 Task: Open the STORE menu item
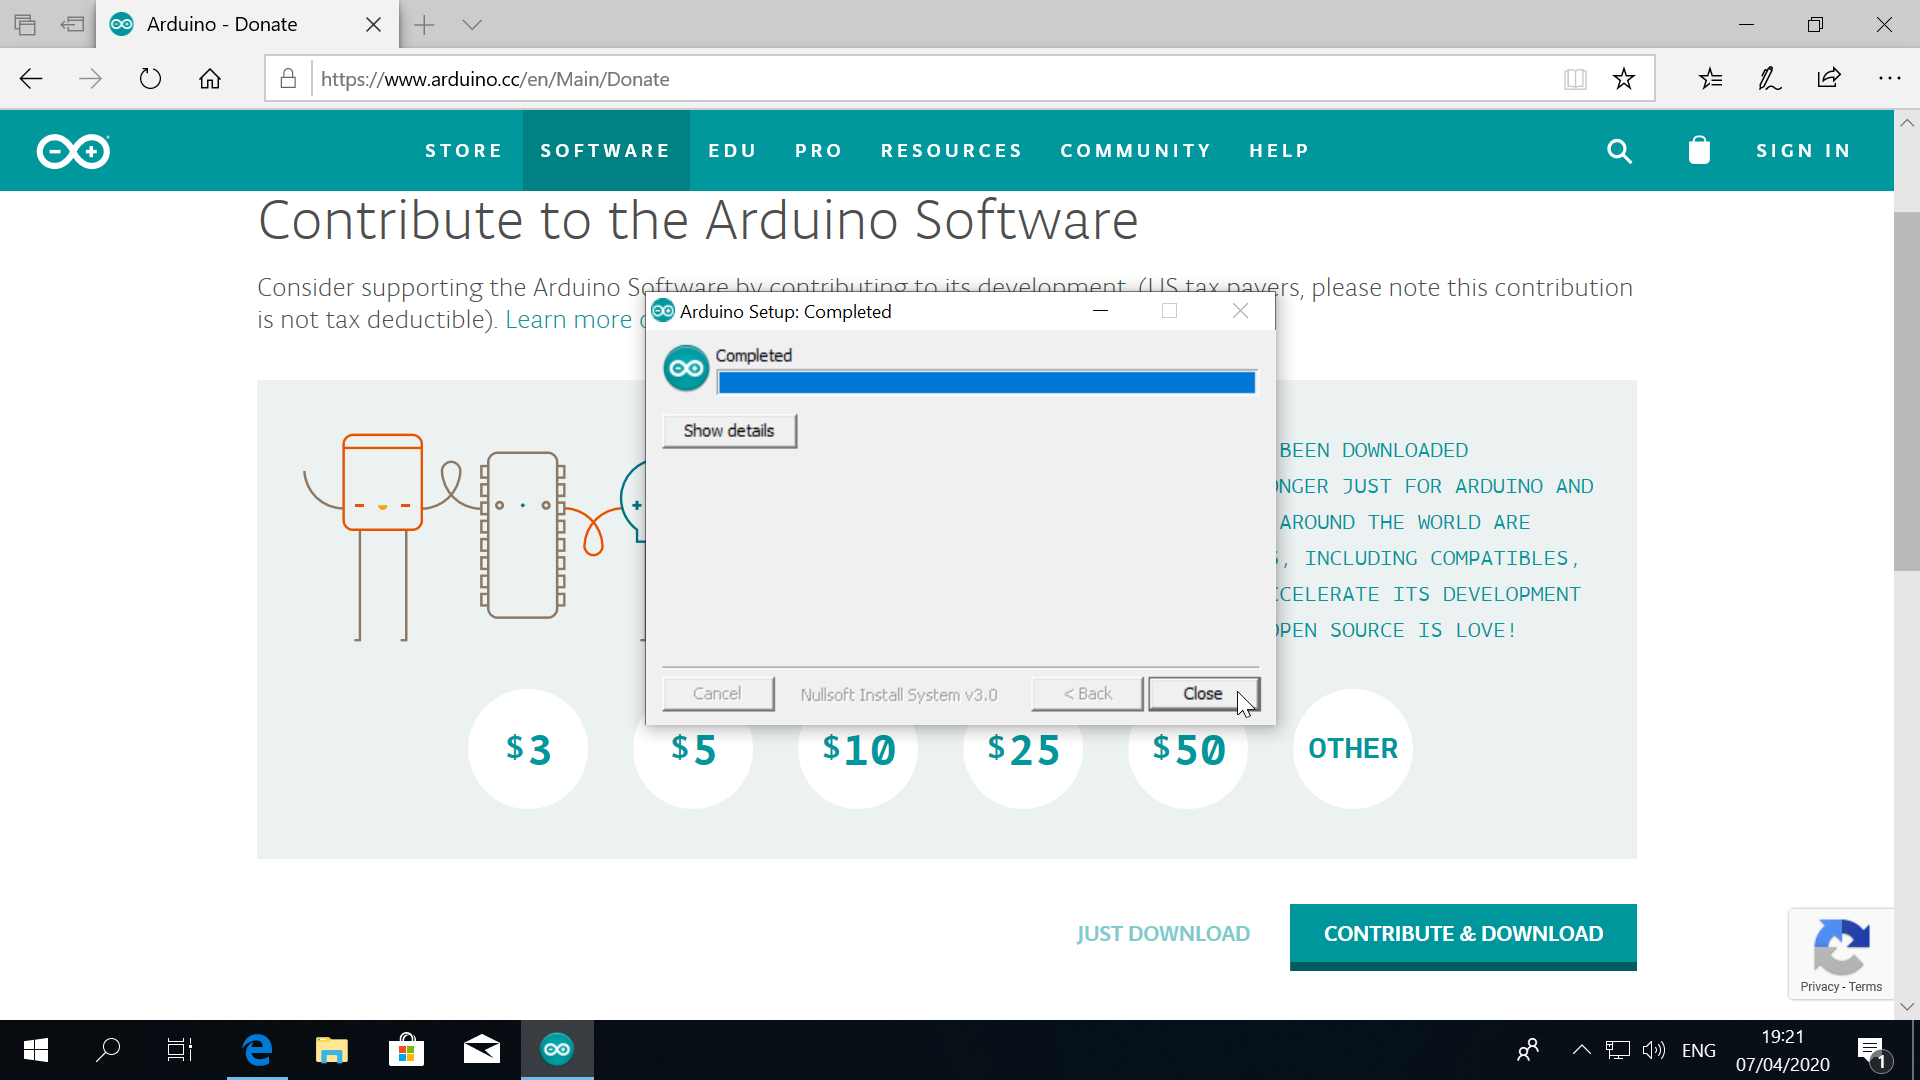coord(464,151)
